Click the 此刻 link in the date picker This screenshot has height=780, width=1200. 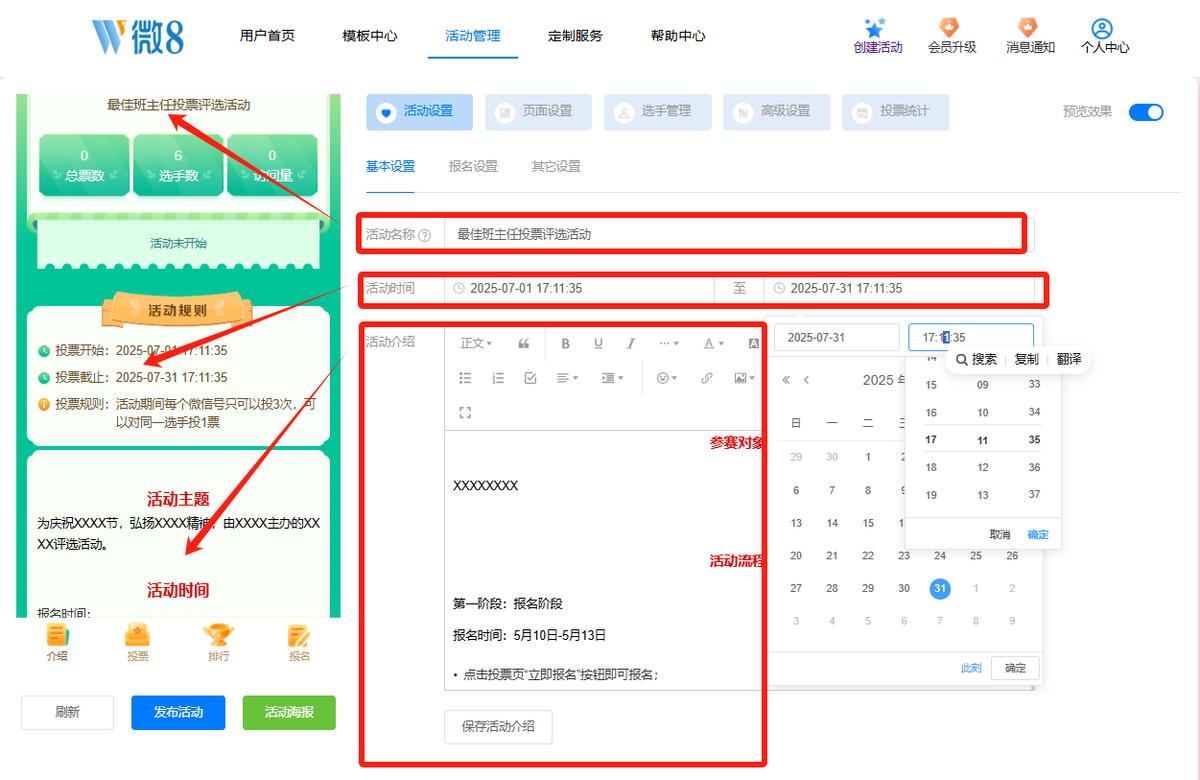pyautogui.click(x=971, y=668)
